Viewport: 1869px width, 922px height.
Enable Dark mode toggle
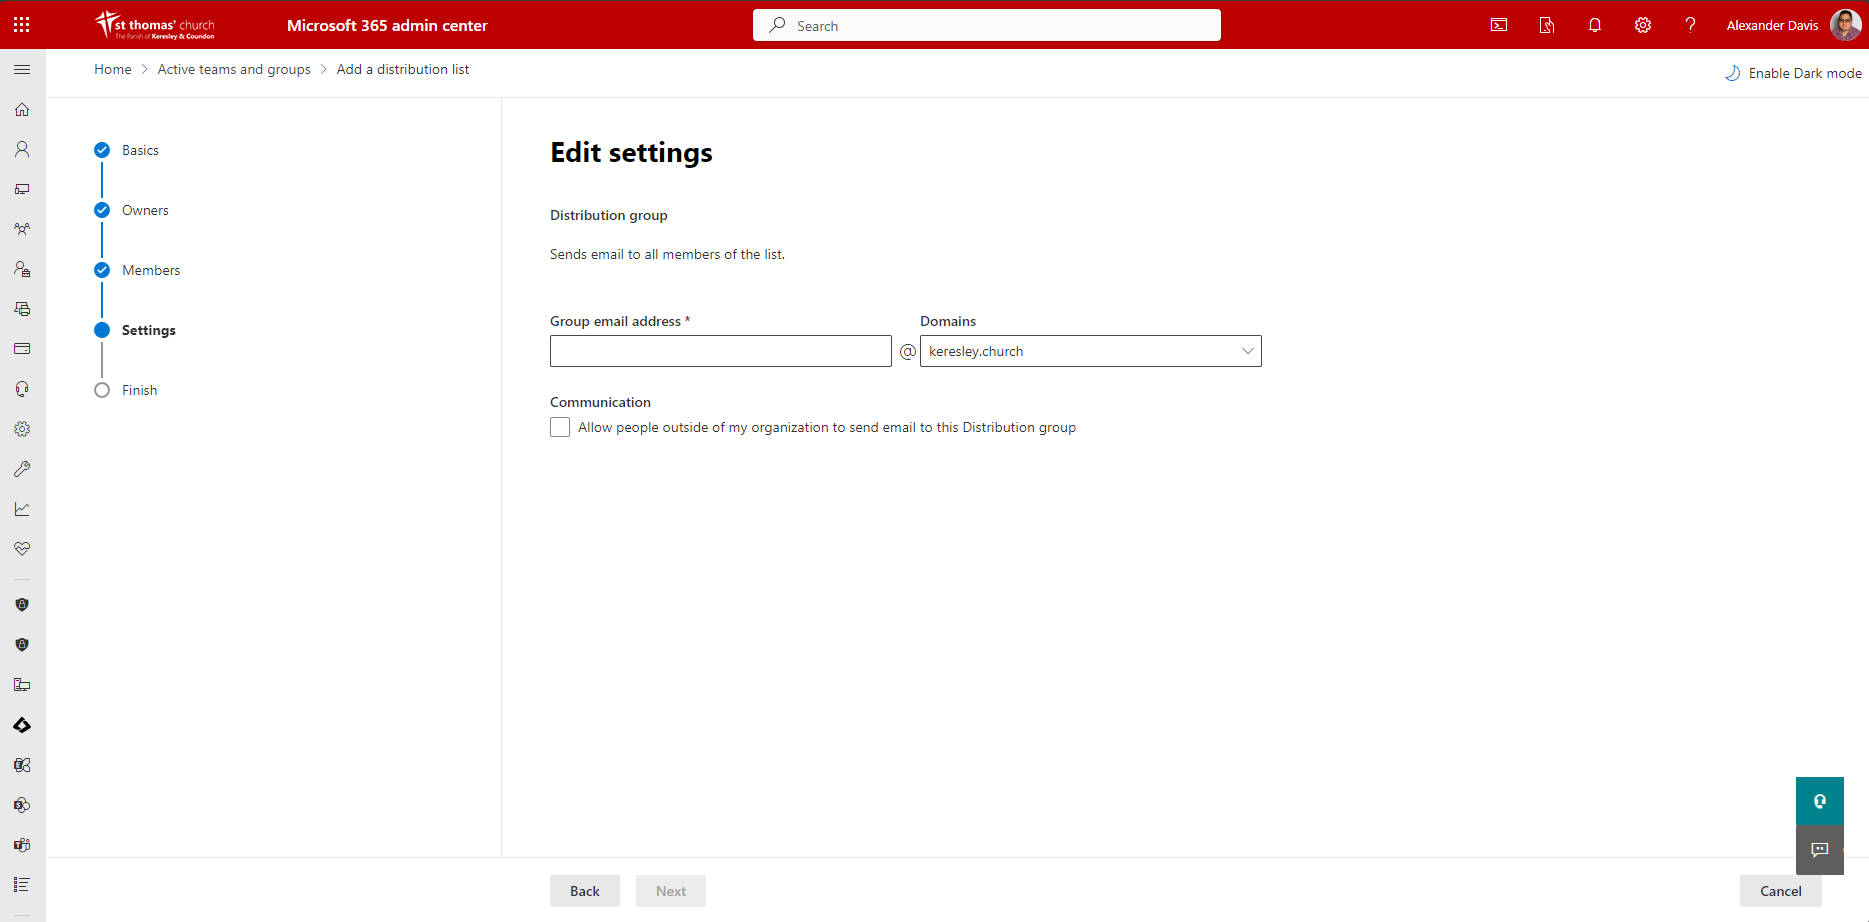click(x=1793, y=73)
